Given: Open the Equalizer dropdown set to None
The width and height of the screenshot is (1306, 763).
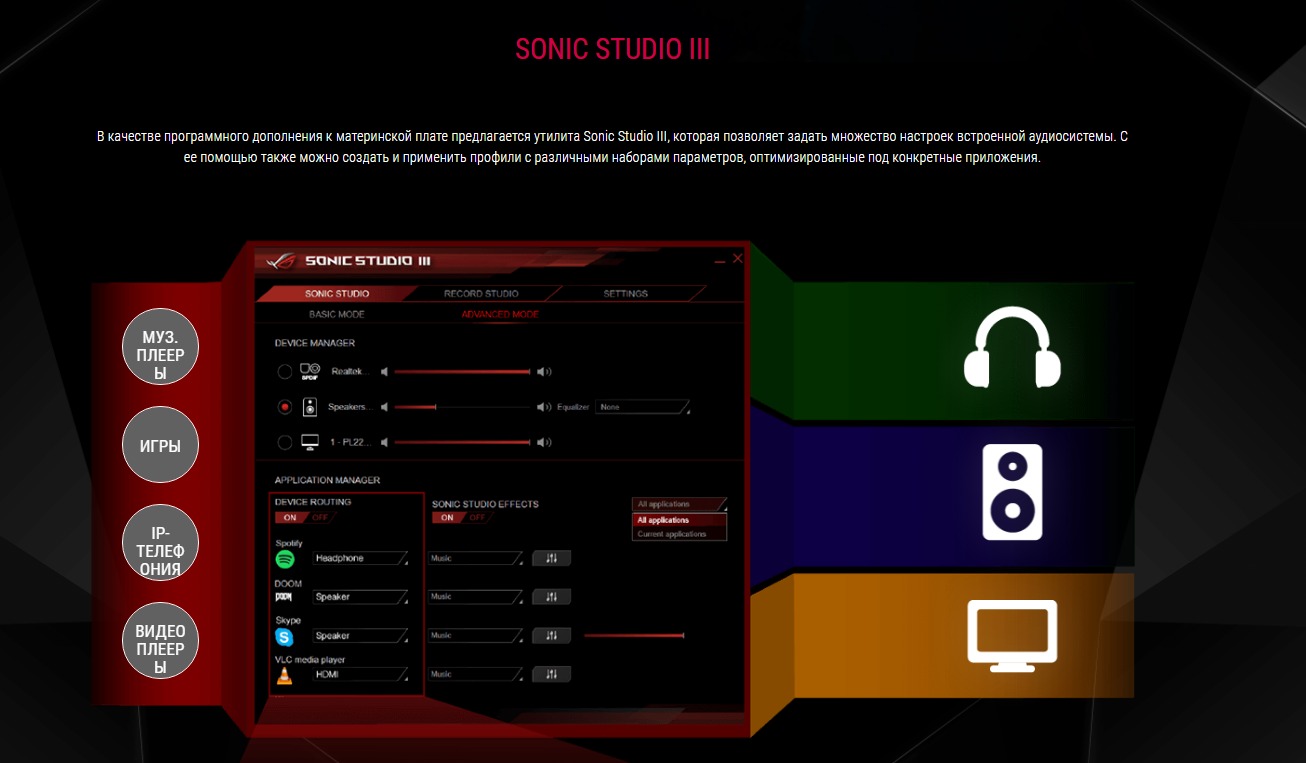Looking at the screenshot, I should 642,407.
